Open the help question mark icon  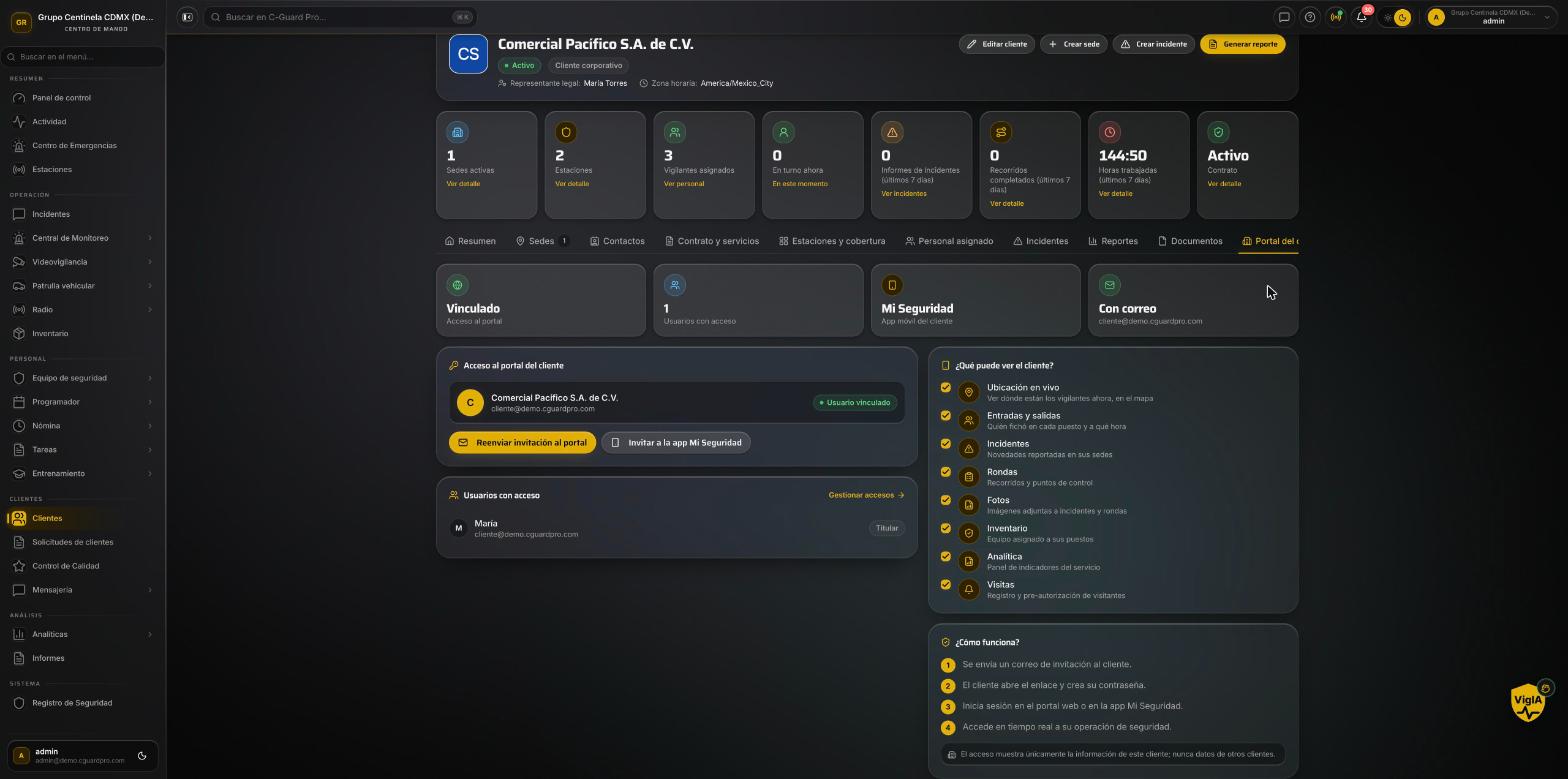[x=1310, y=17]
